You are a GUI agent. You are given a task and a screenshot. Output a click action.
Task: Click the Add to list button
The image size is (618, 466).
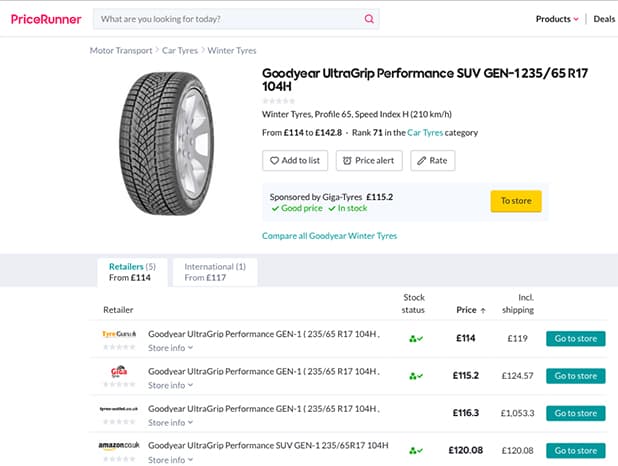(295, 160)
